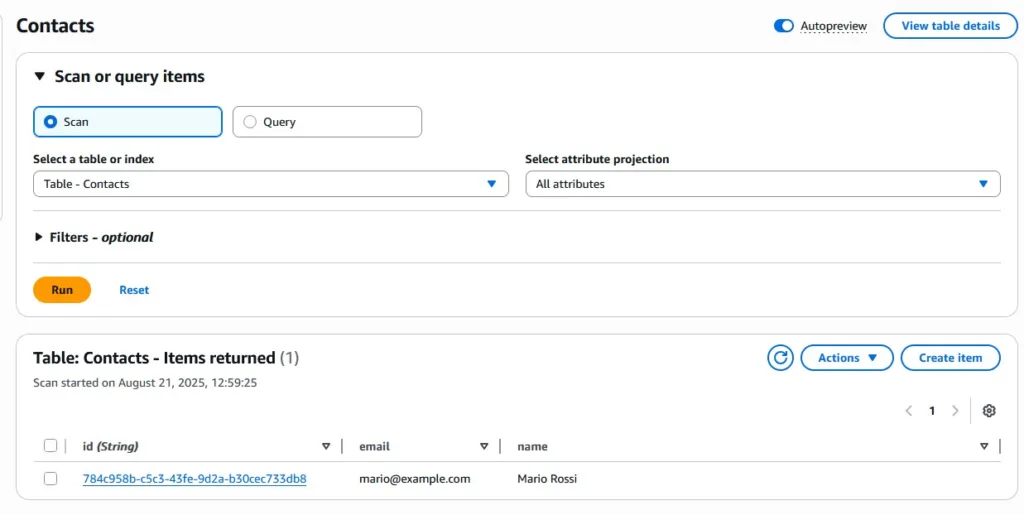1024x515 pixels.
Task: Go to next results page arrow
Action: pyautogui.click(x=955, y=411)
